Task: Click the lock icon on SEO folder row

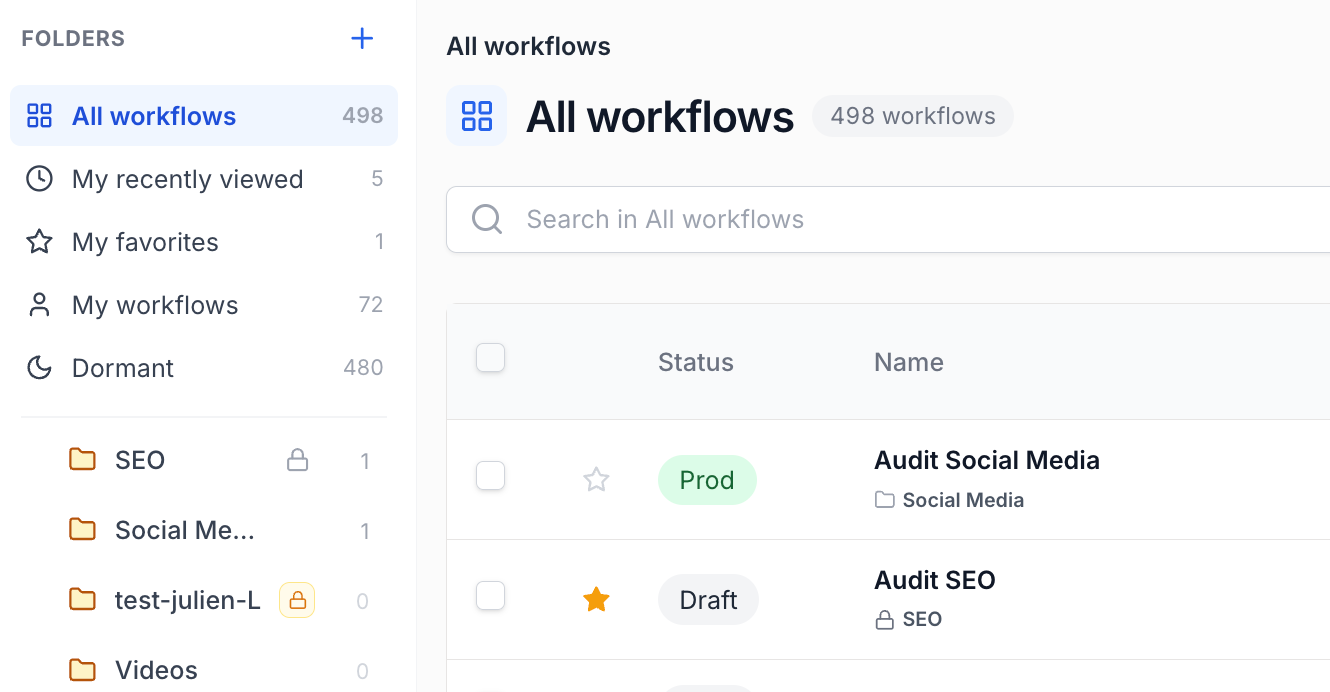Action: [x=297, y=460]
